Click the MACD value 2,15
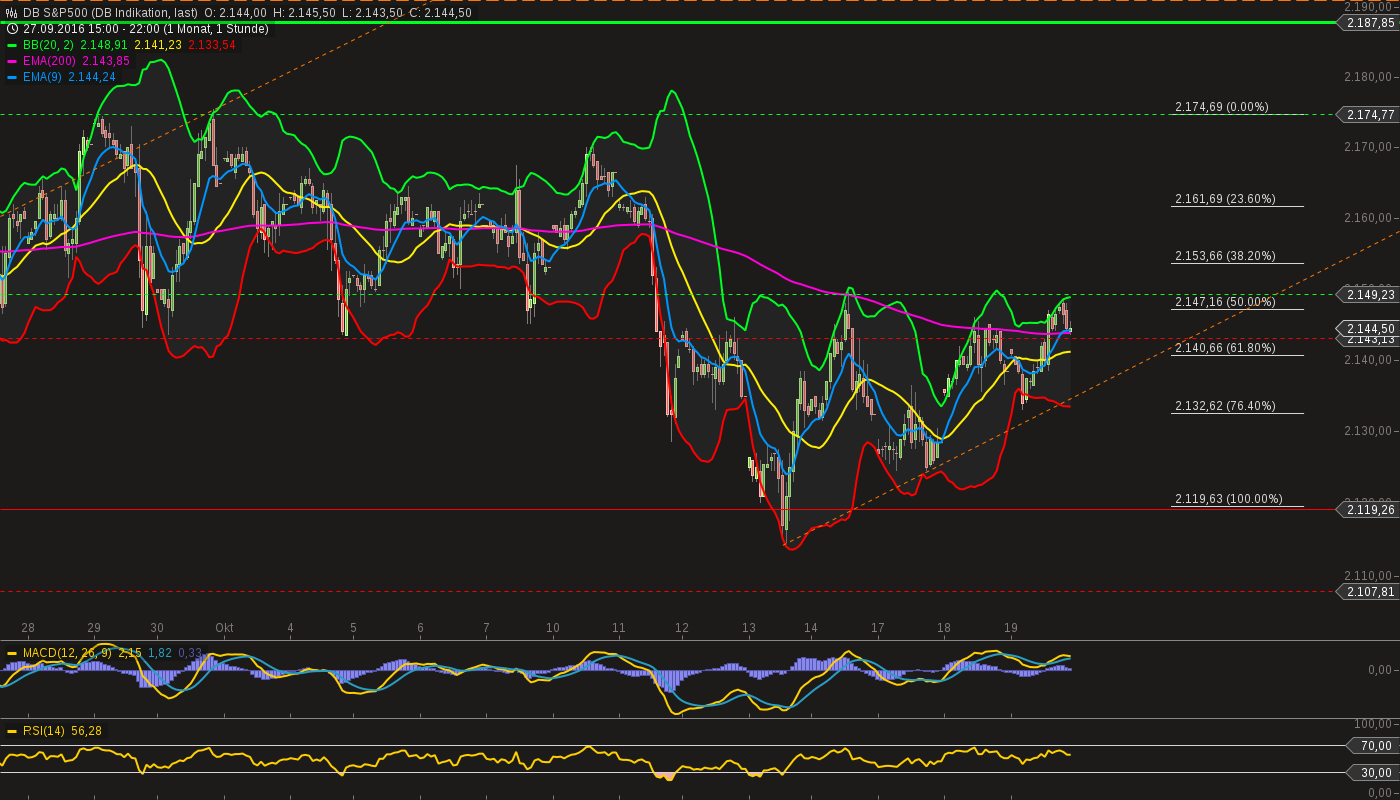 tap(130, 653)
